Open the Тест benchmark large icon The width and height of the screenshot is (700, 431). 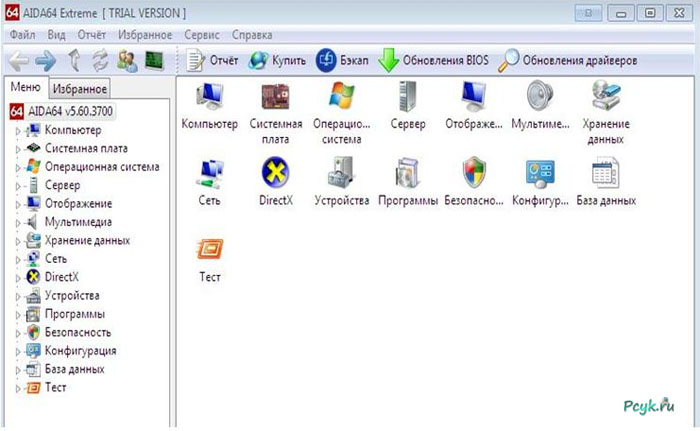click(x=210, y=249)
